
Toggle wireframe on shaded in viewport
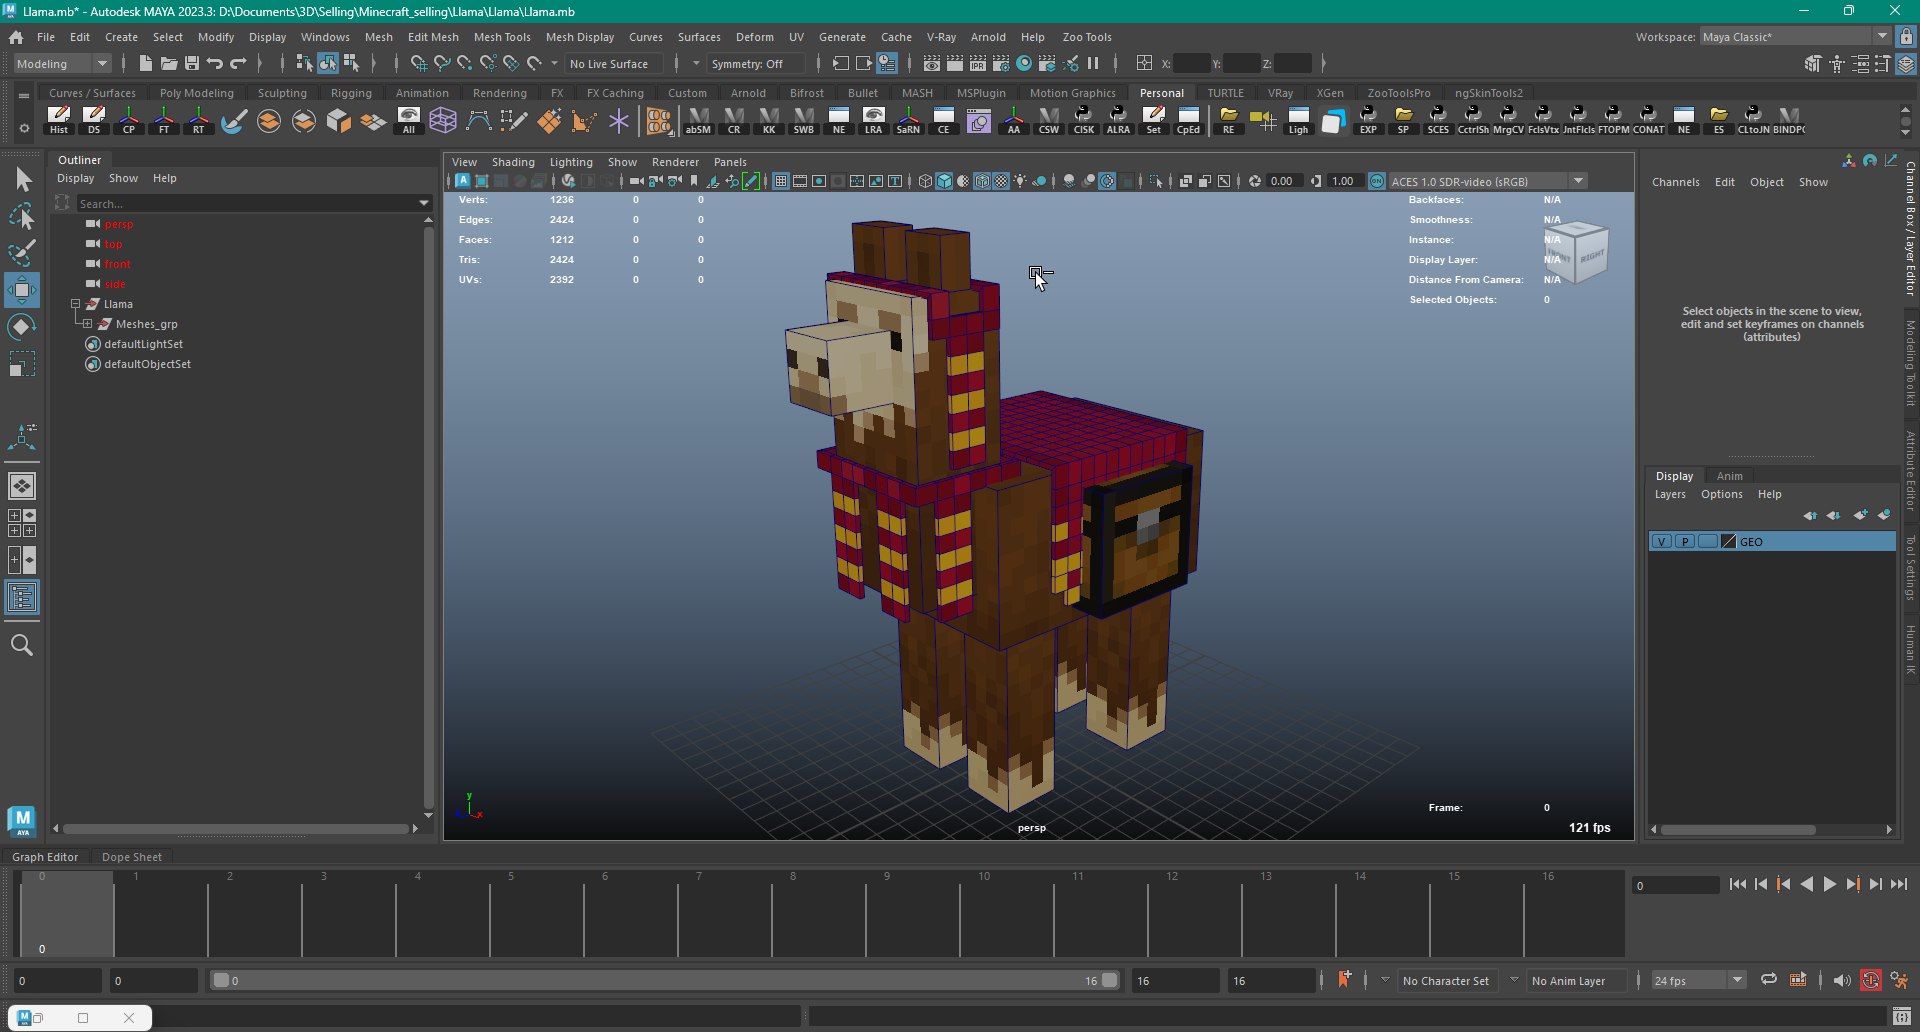point(982,181)
